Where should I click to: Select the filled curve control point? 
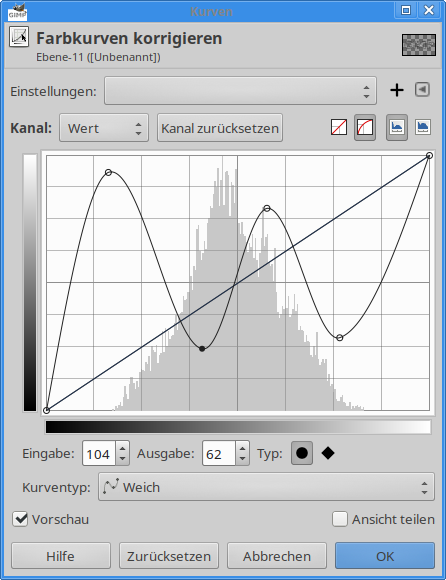(x=202, y=349)
